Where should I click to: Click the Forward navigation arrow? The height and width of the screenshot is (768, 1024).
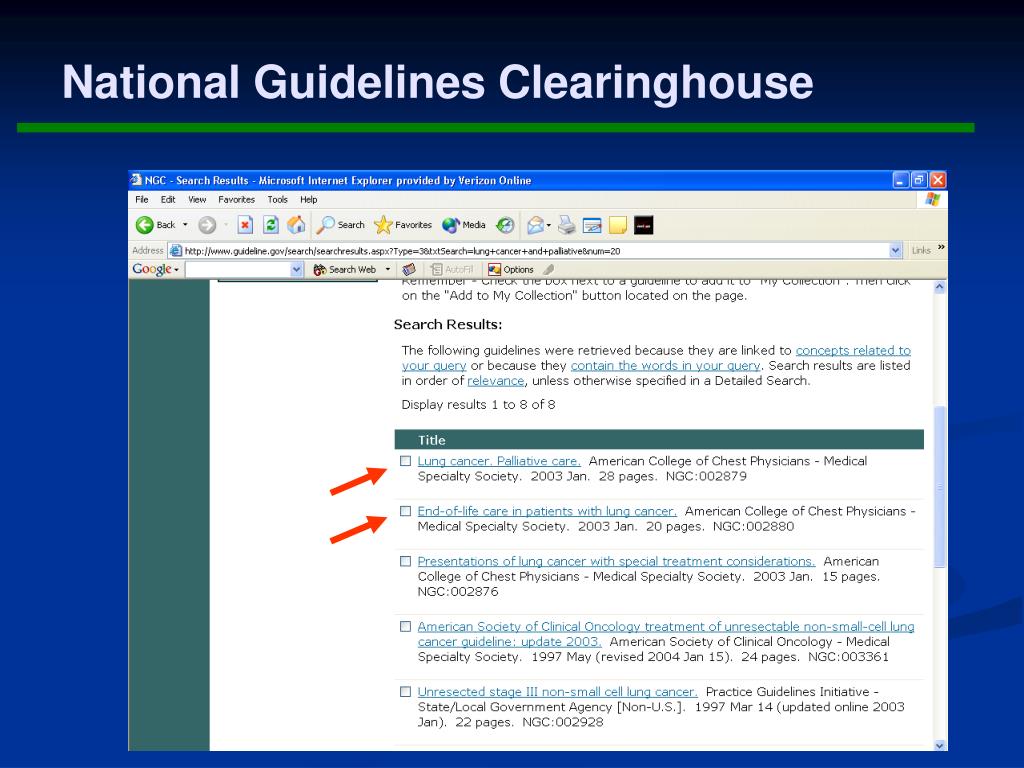(x=207, y=225)
